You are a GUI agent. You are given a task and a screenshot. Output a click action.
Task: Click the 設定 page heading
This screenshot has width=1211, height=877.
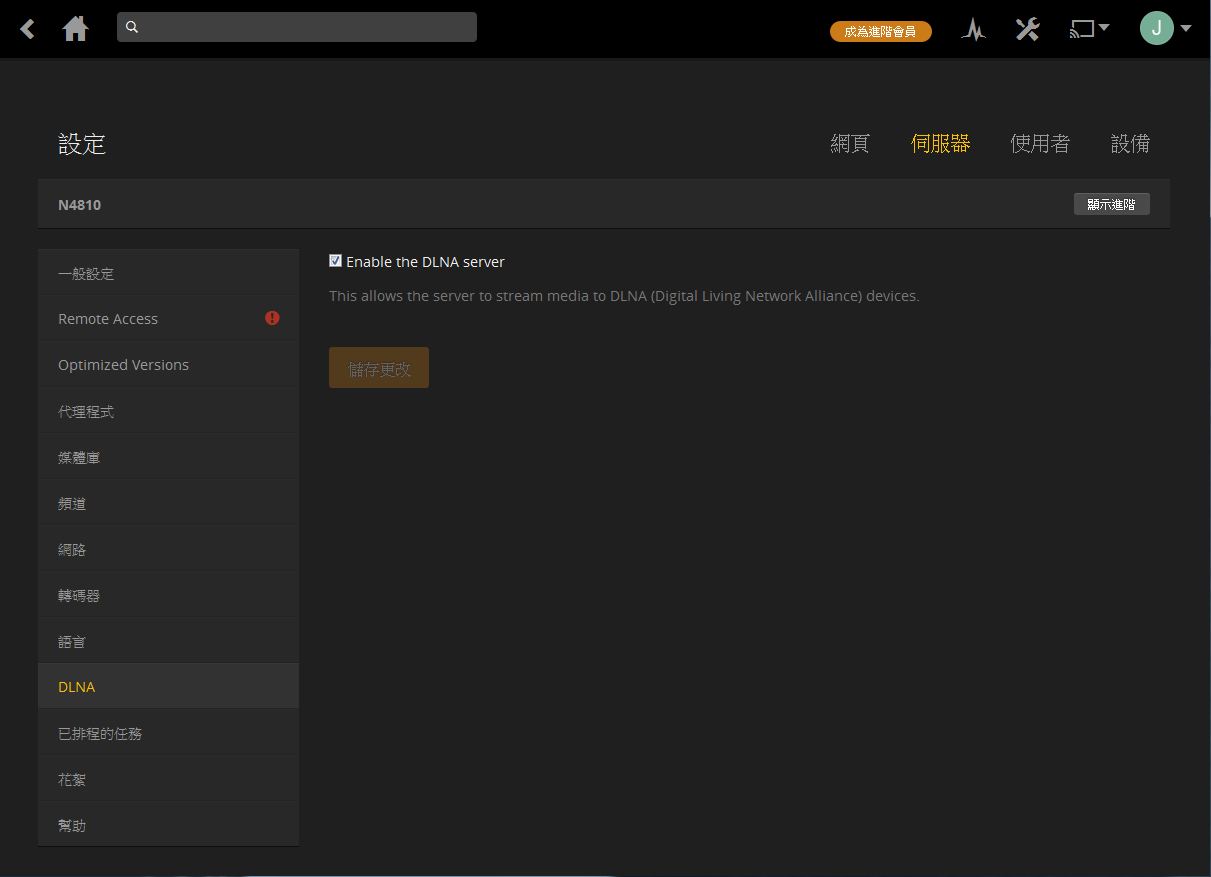pos(82,144)
